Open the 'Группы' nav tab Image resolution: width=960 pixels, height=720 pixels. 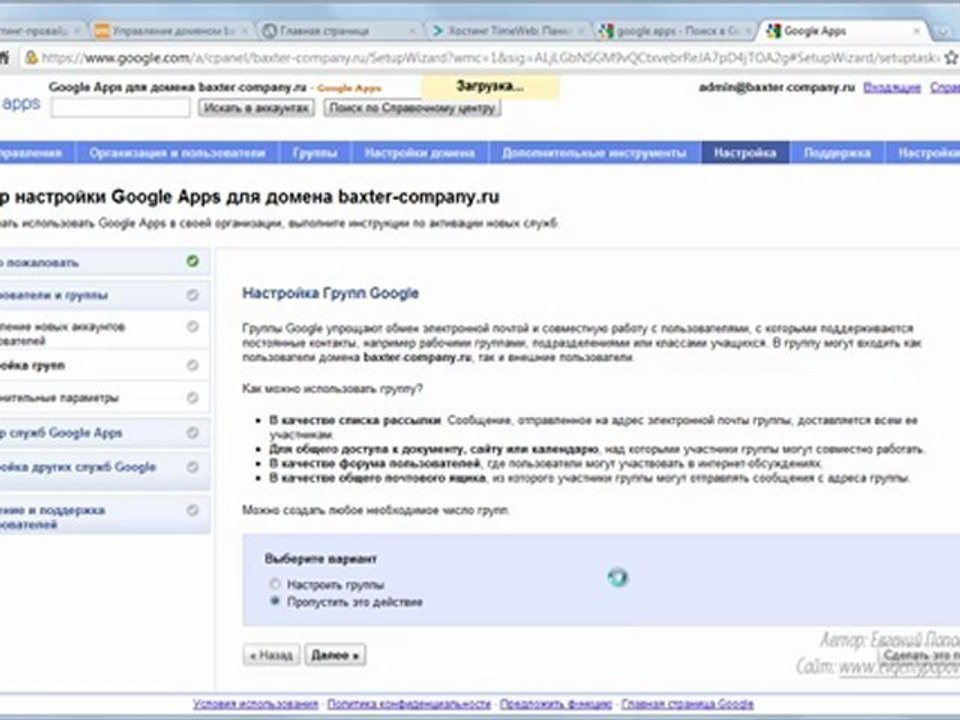pos(315,152)
